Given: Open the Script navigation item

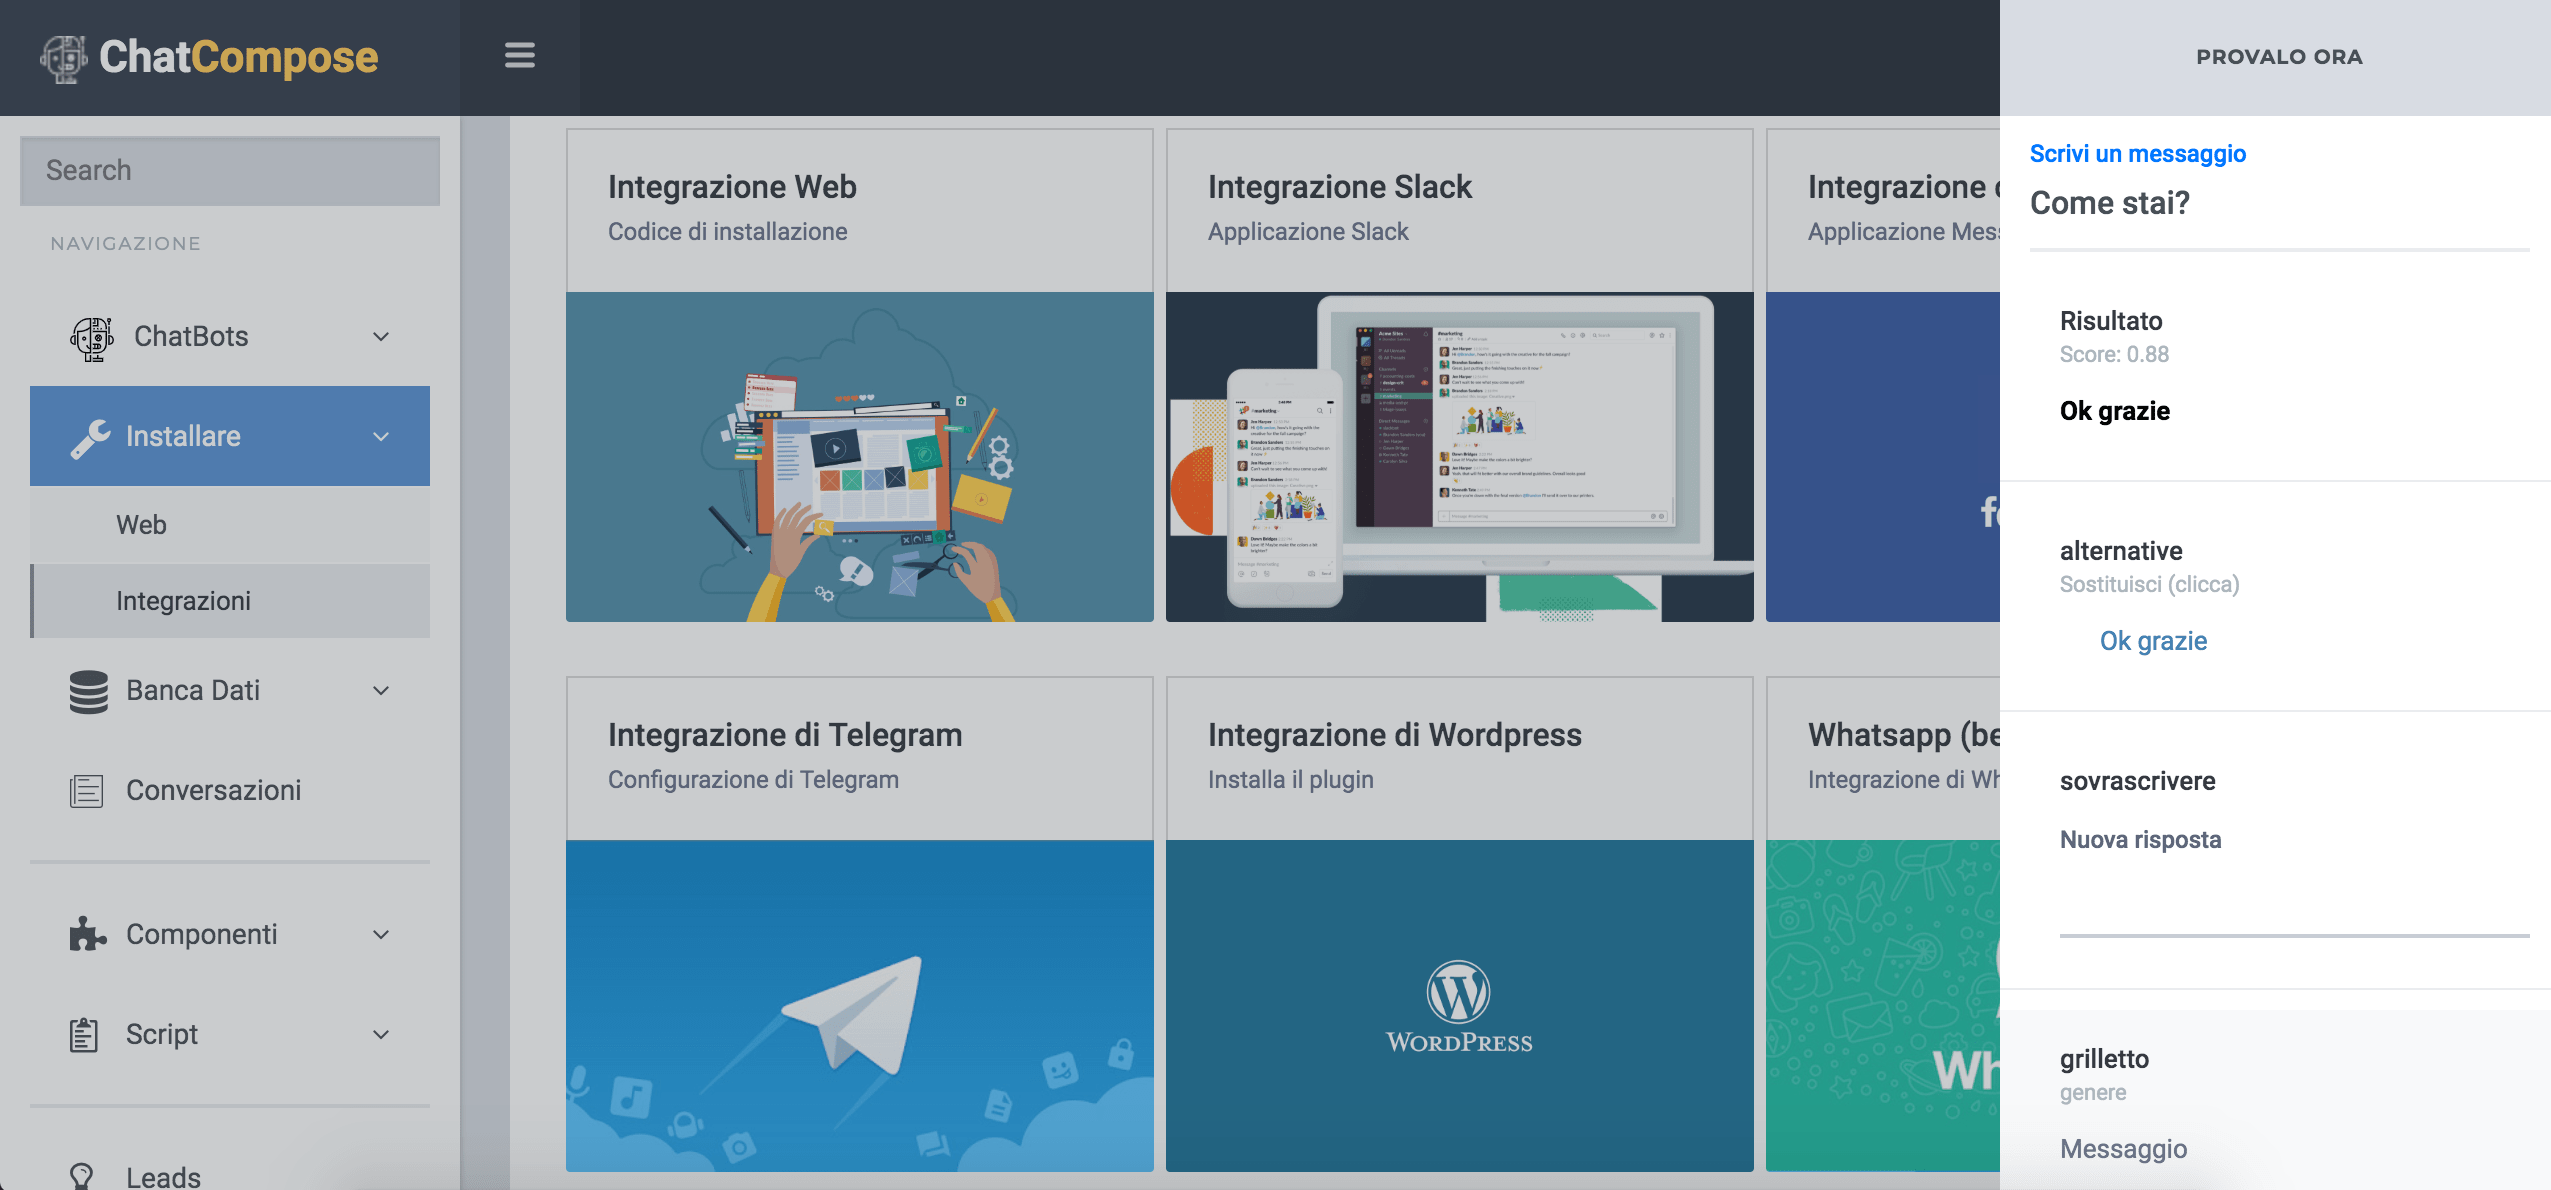Looking at the screenshot, I should [230, 1035].
